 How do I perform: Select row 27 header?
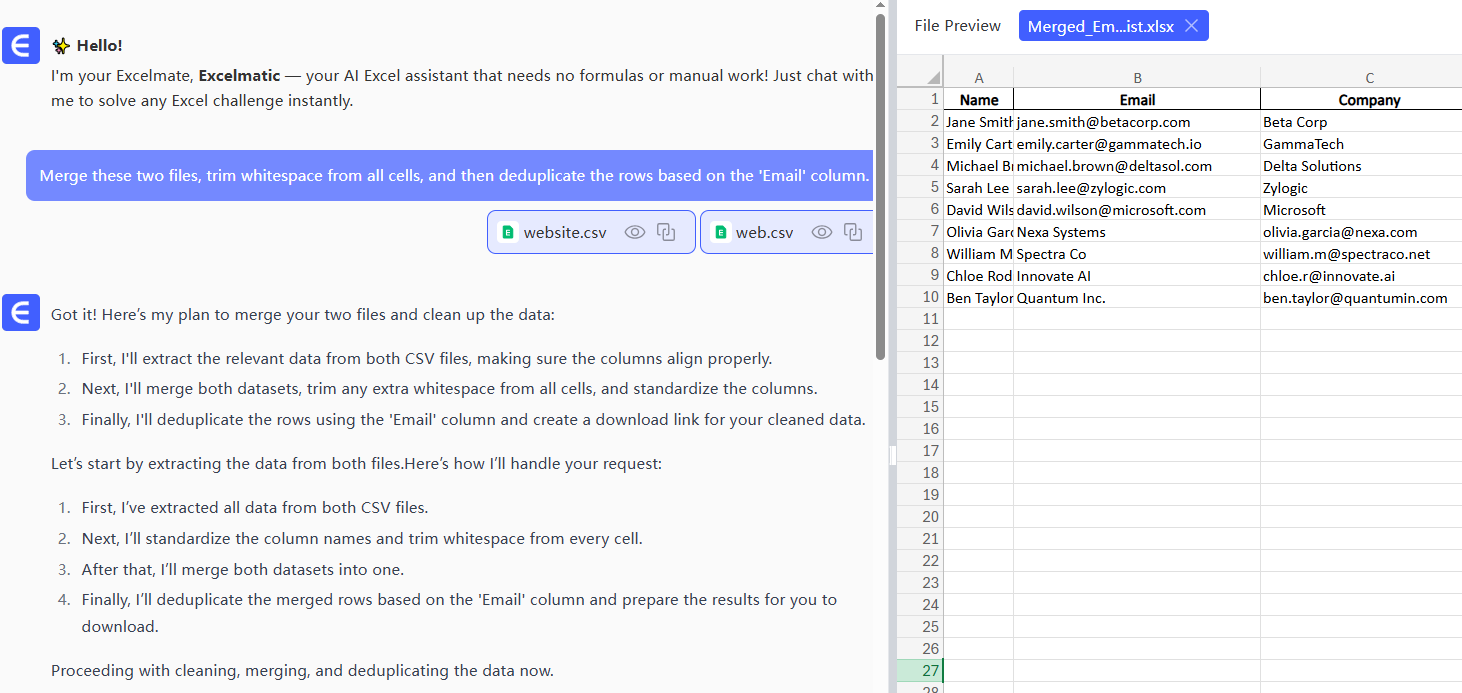919,670
